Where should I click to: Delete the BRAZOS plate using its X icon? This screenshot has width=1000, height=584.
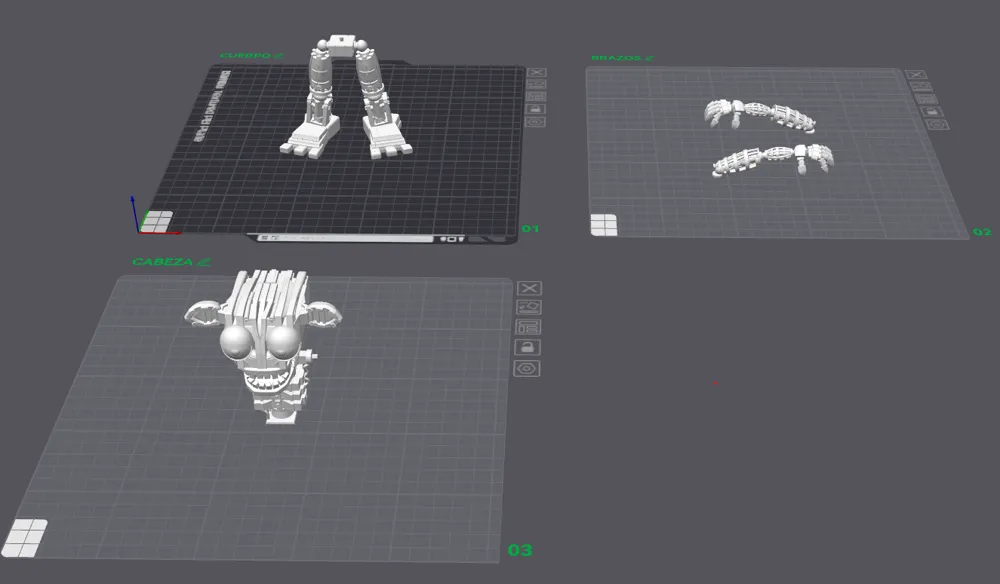pyautogui.click(x=916, y=74)
